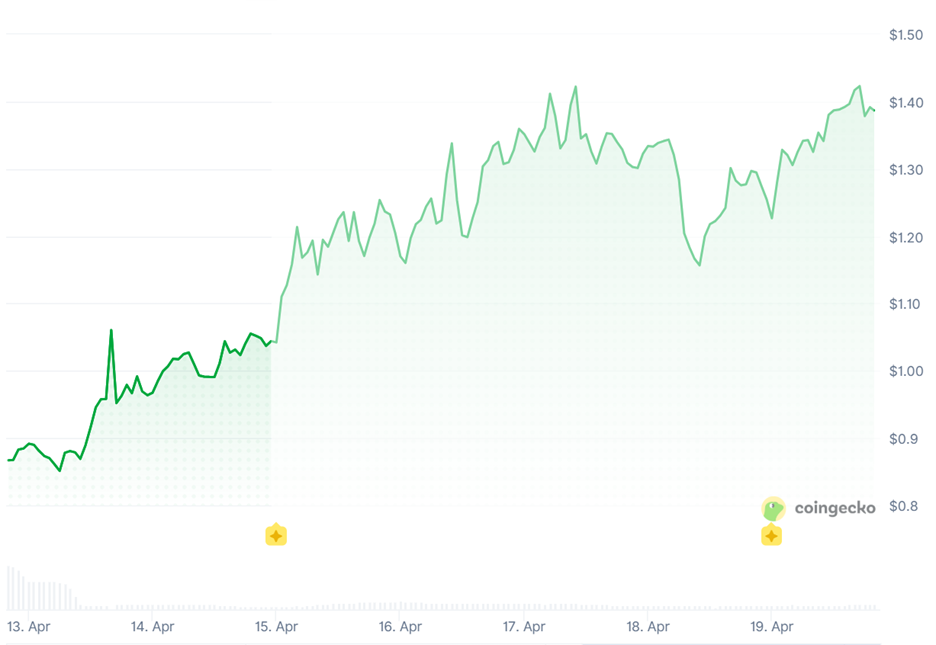
Task: Click the 15. Apr axis label
Action: point(277,627)
